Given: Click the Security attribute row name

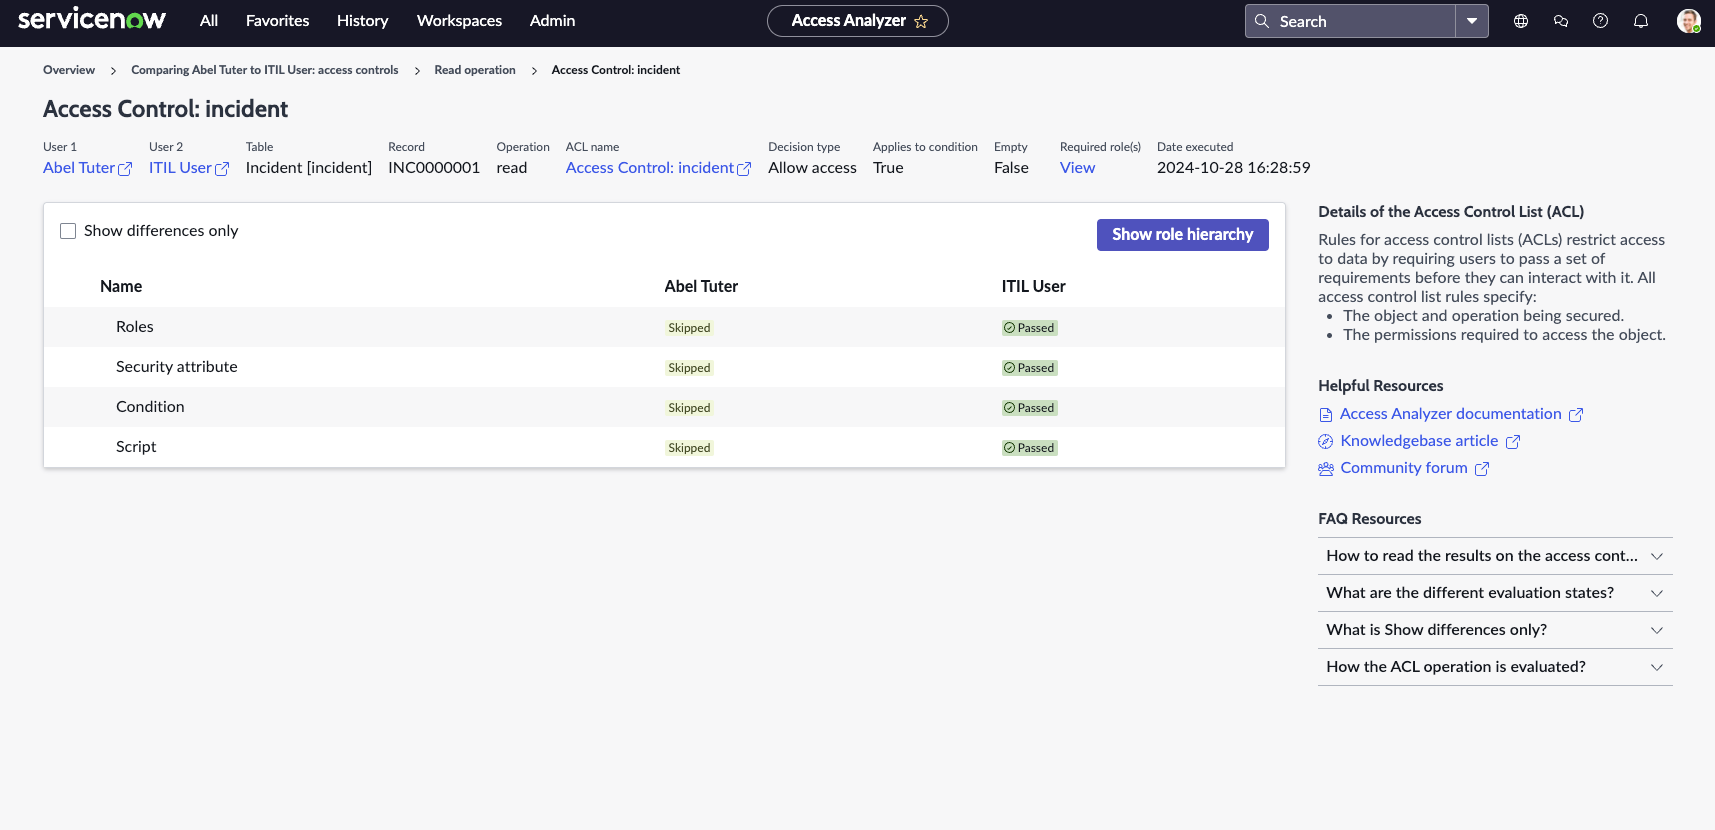Looking at the screenshot, I should pyautogui.click(x=177, y=367).
